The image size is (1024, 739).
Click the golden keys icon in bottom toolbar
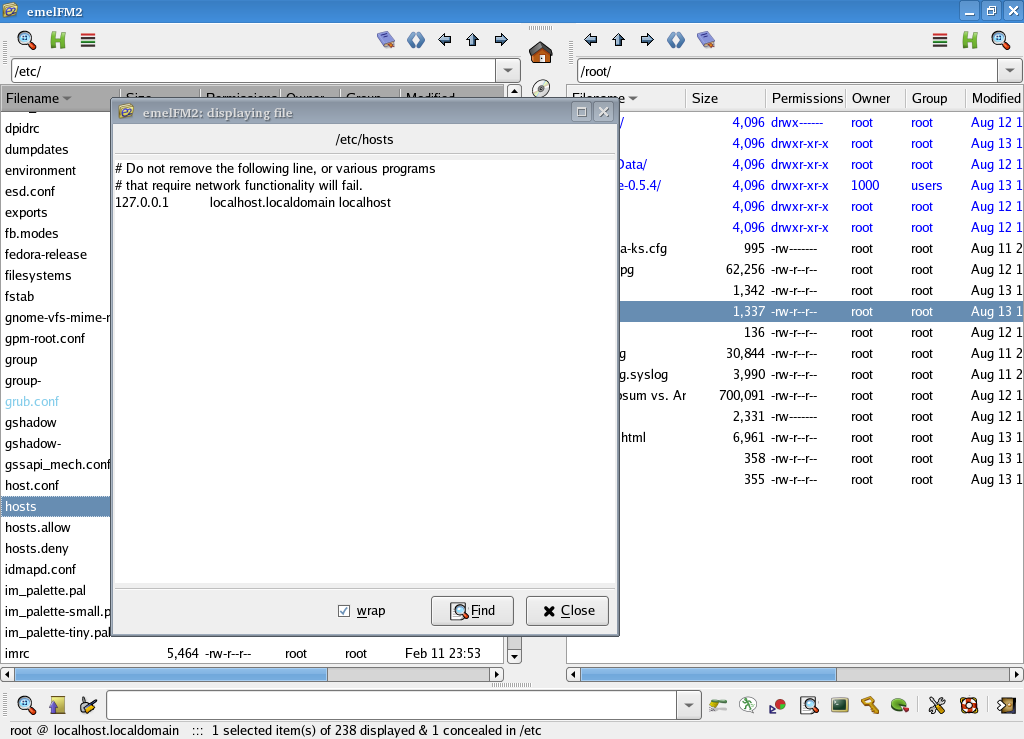point(870,705)
